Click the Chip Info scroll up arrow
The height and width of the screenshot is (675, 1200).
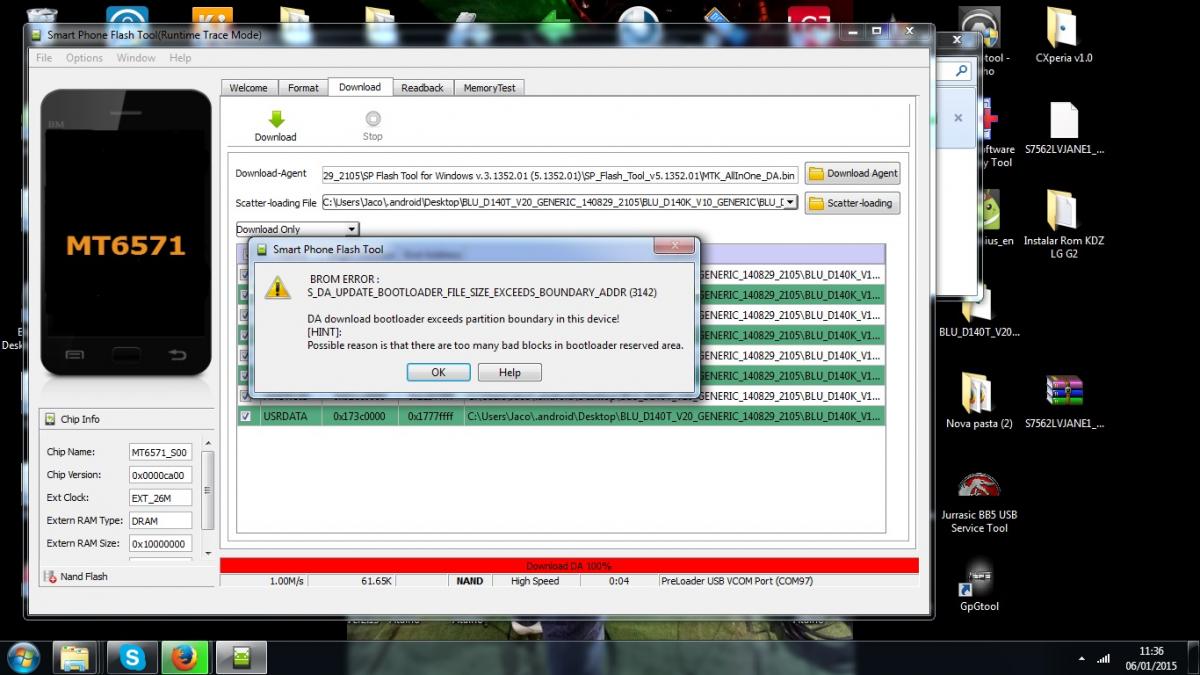[x=208, y=443]
